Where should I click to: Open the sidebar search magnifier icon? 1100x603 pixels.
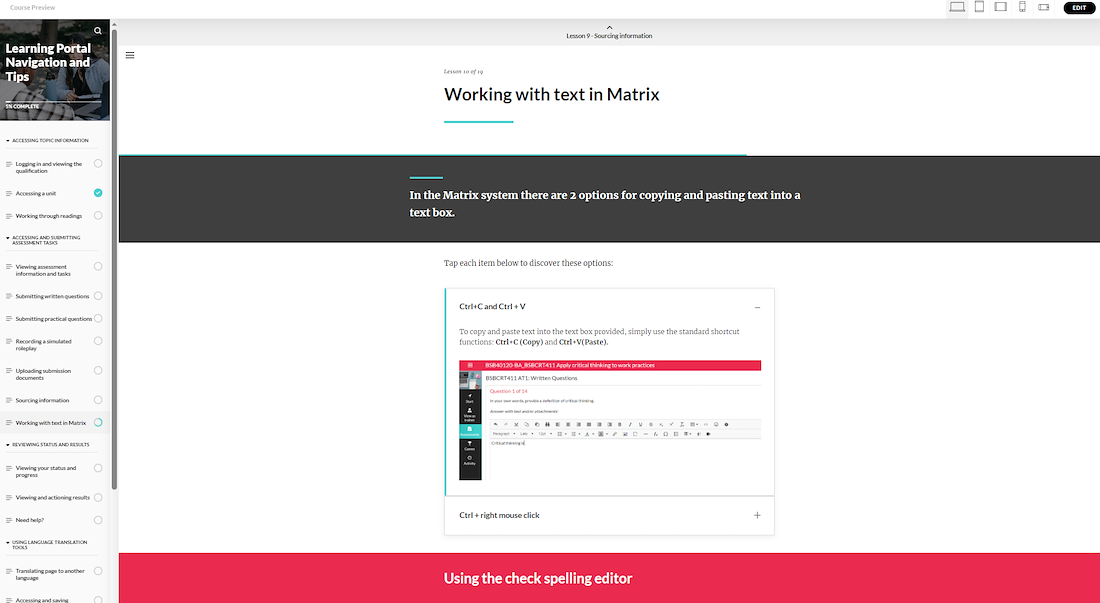[x=98, y=31]
